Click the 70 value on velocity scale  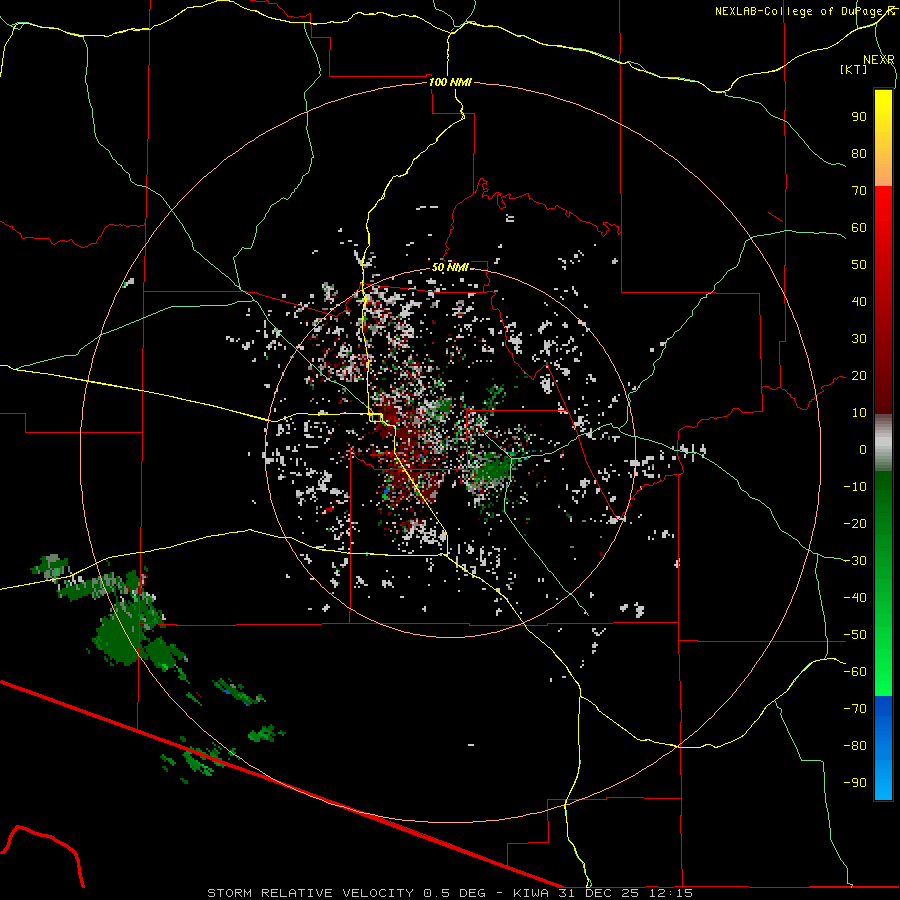(x=859, y=191)
